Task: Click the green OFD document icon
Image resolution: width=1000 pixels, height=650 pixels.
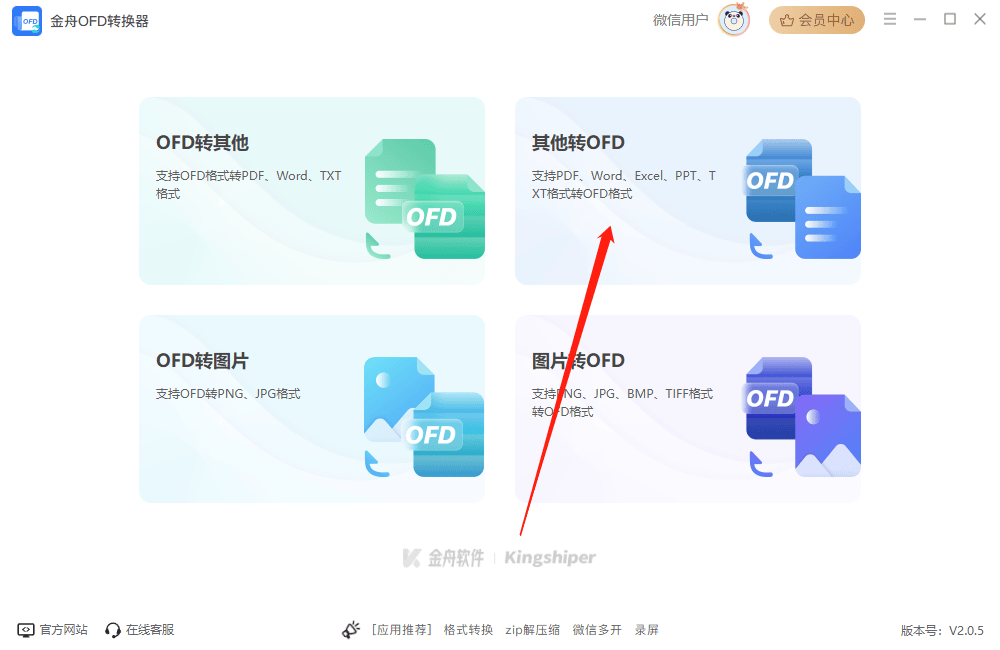Action: click(x=424, y=199)
